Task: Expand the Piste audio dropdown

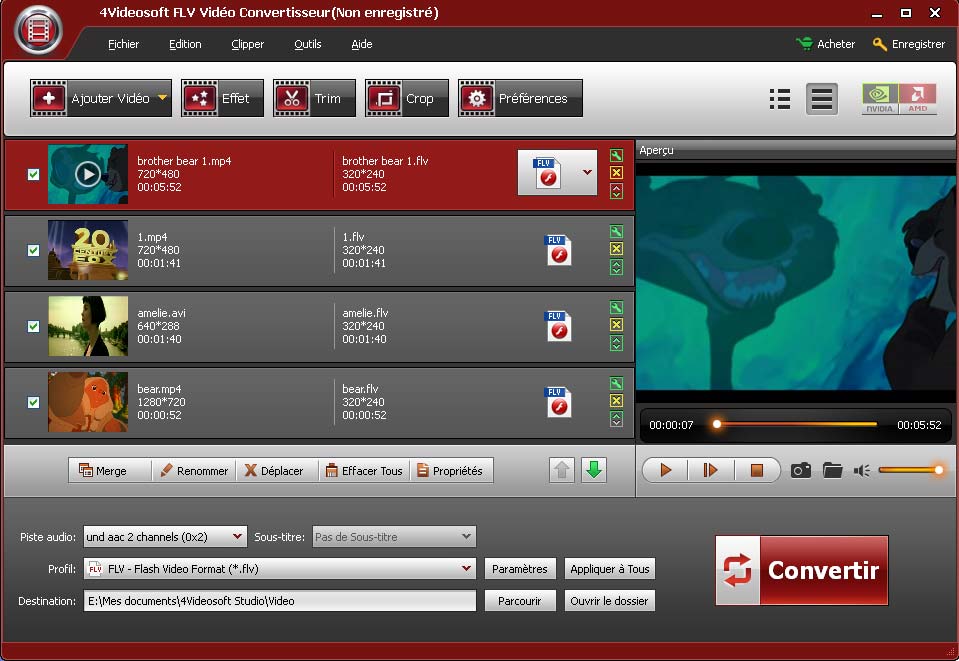Action: pyautogui.click(x=237, y=537)
